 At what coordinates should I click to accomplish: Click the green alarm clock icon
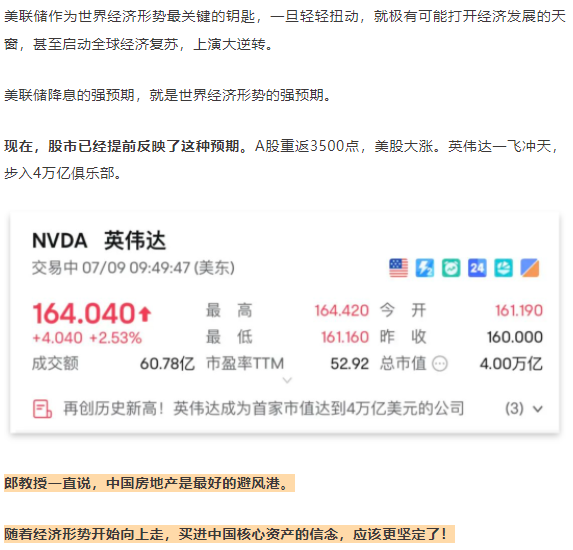coord(451,268)
